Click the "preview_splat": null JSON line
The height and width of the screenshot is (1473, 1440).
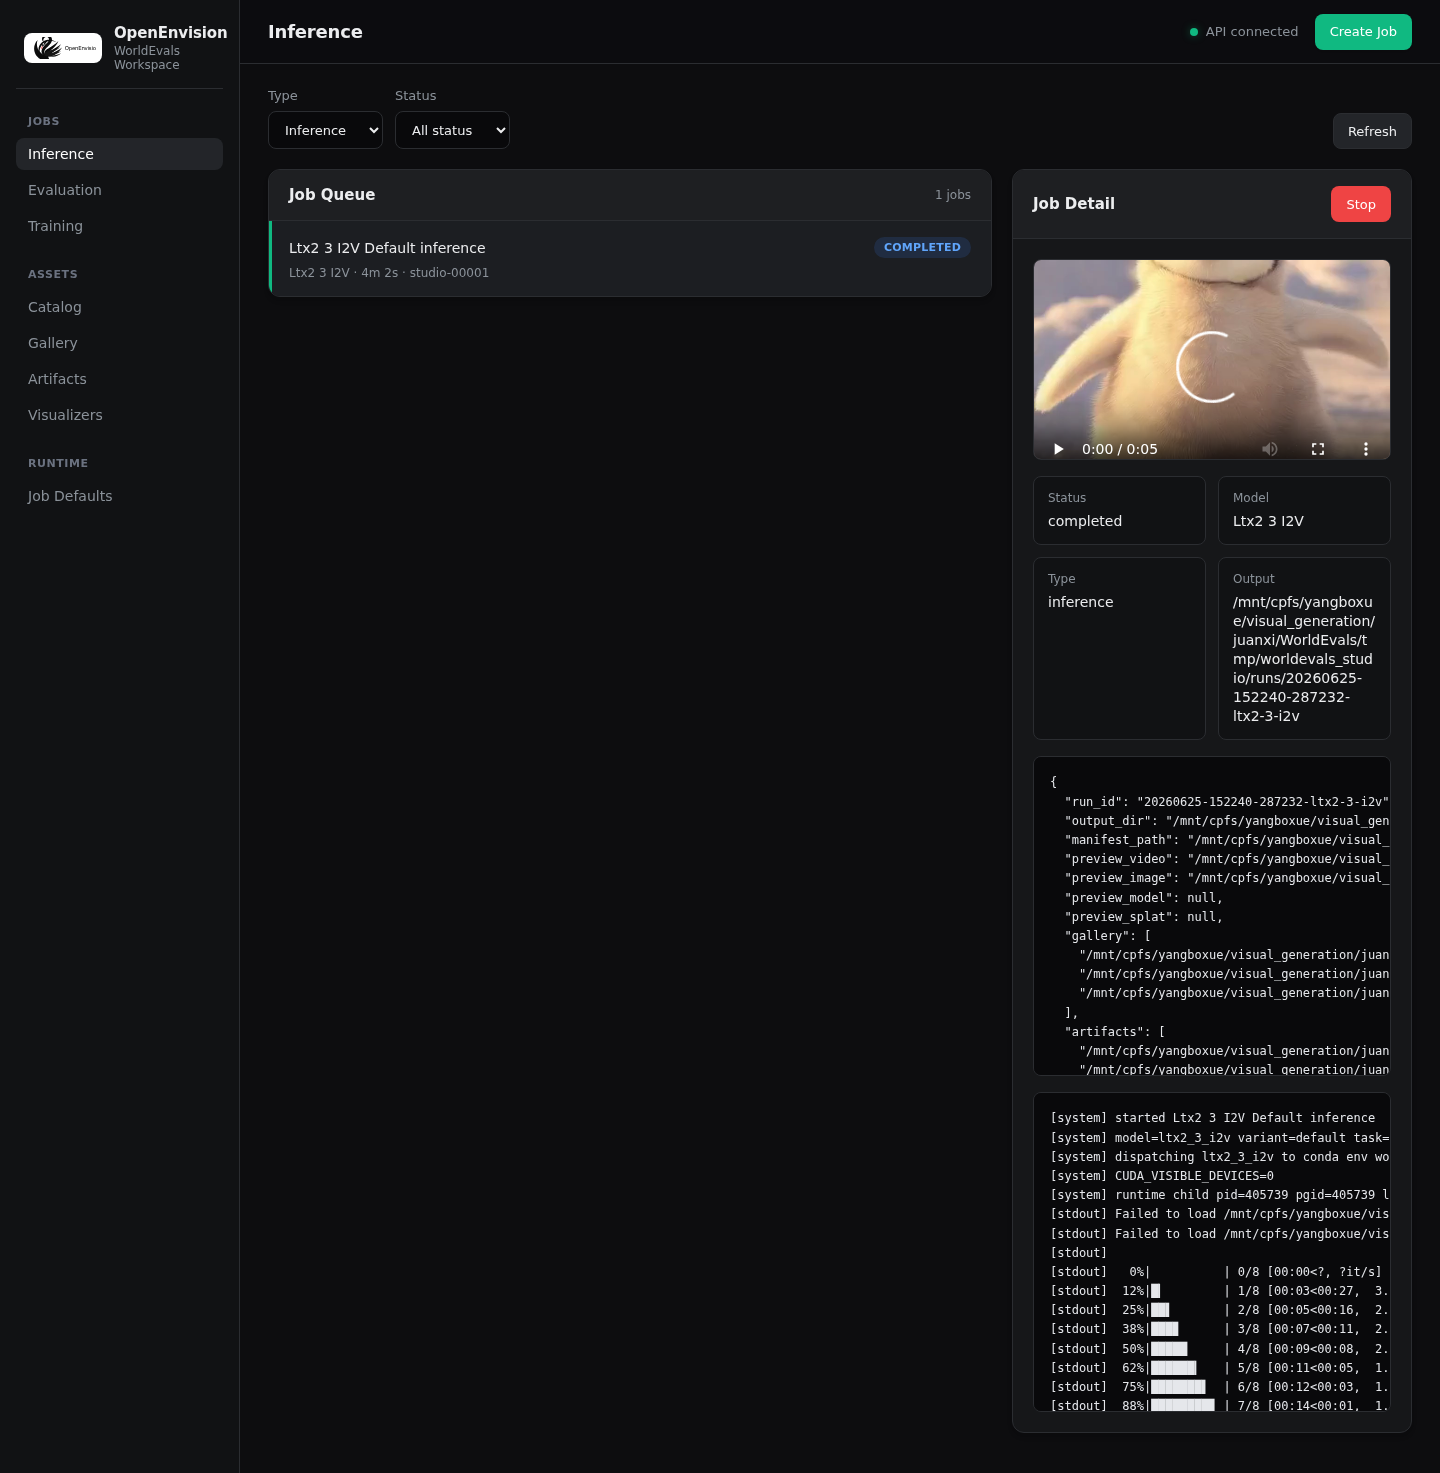[1143, 917]
